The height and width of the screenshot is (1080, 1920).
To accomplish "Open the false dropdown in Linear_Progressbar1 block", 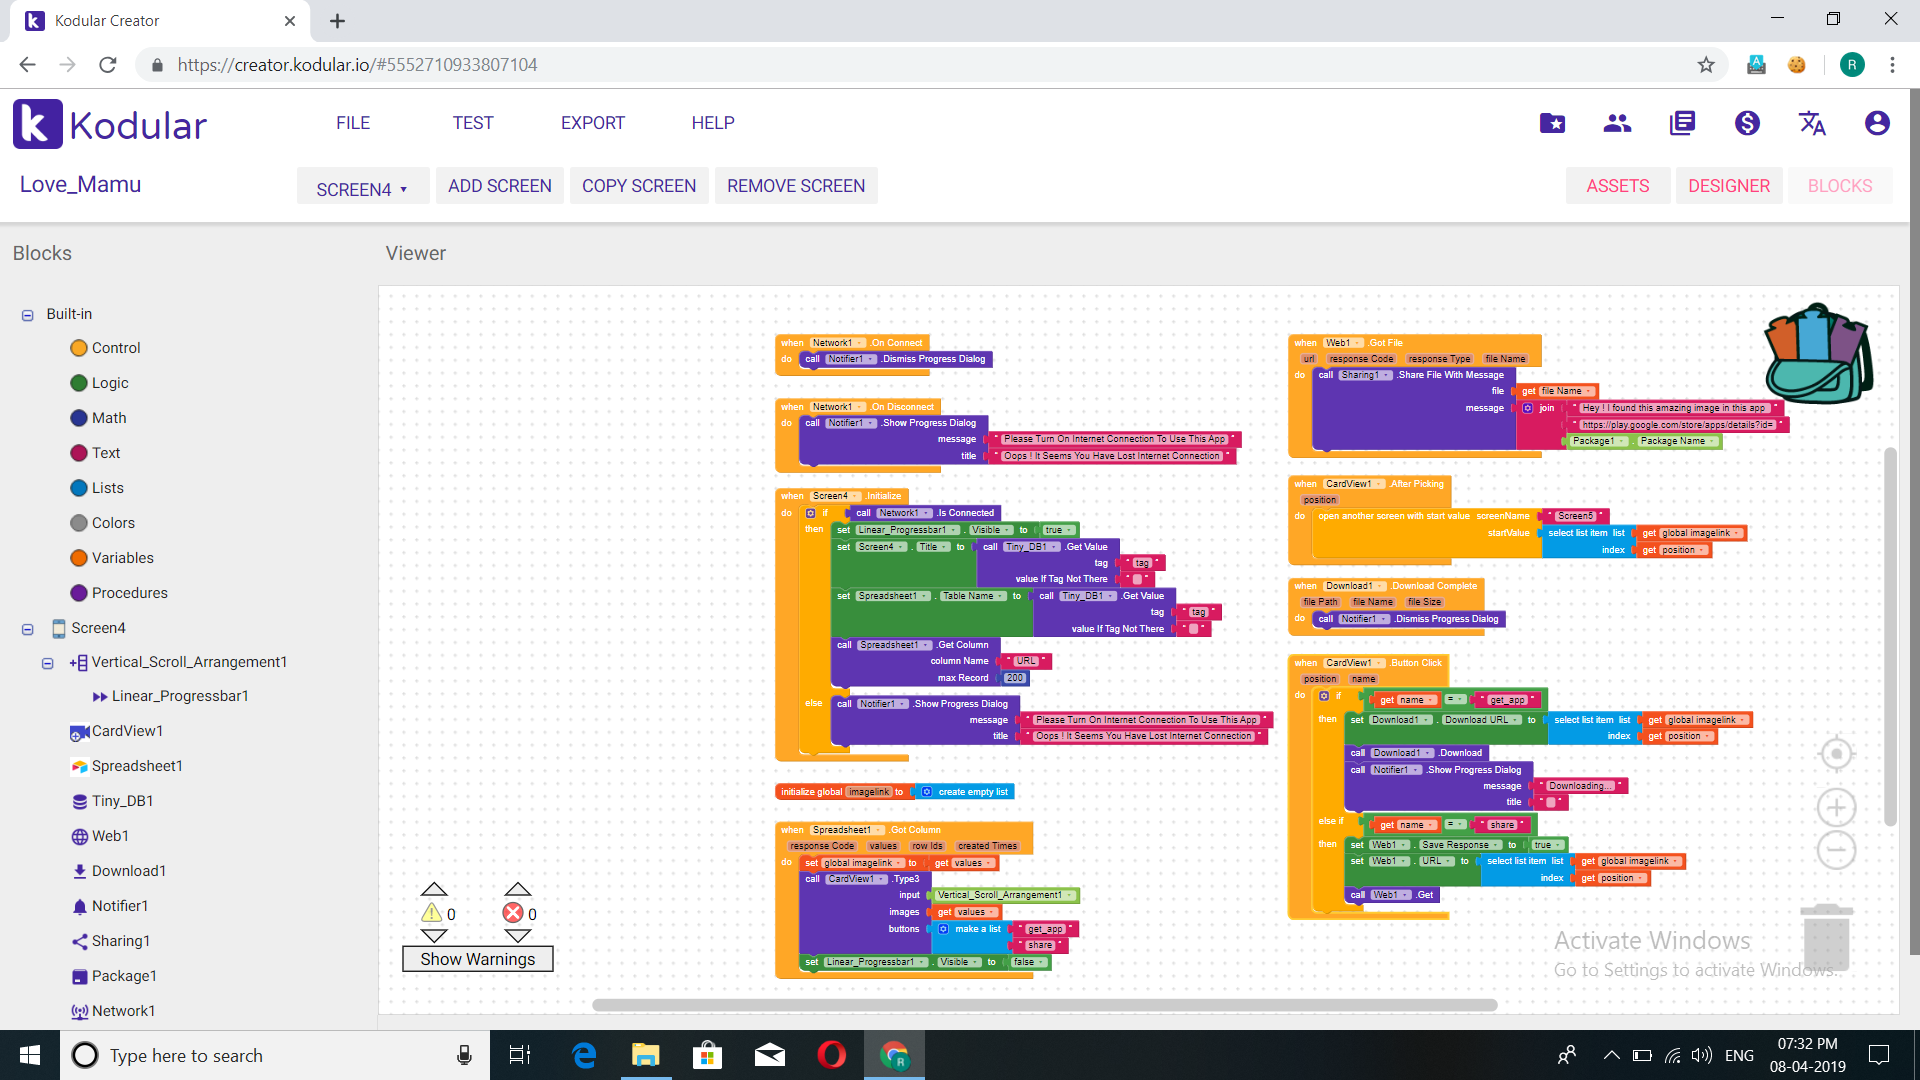I will (x=1029, y=962).
